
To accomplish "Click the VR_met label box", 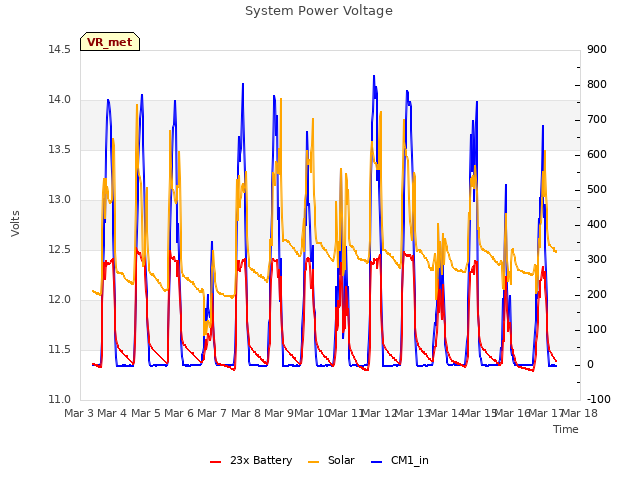I will coord(110,42).
